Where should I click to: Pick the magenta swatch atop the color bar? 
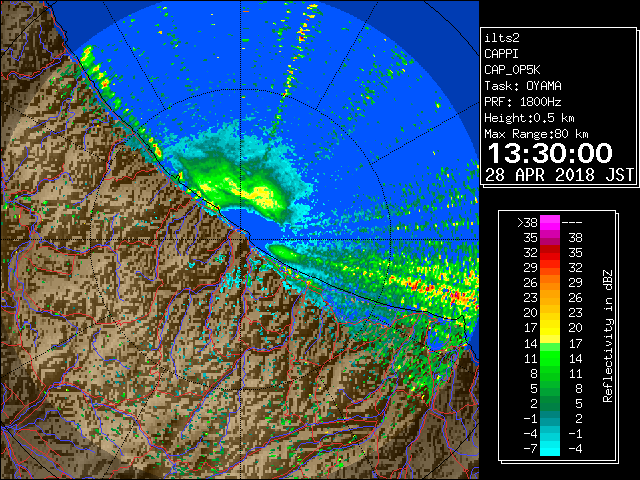pyautogui.click(x=550, y=223)
